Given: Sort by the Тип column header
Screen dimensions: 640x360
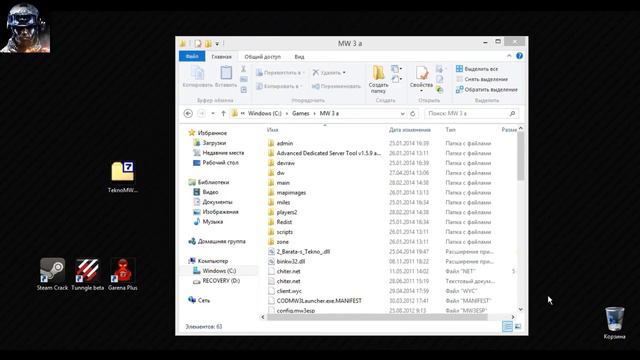Looking at the screenshot, I should tap(450, 130).
